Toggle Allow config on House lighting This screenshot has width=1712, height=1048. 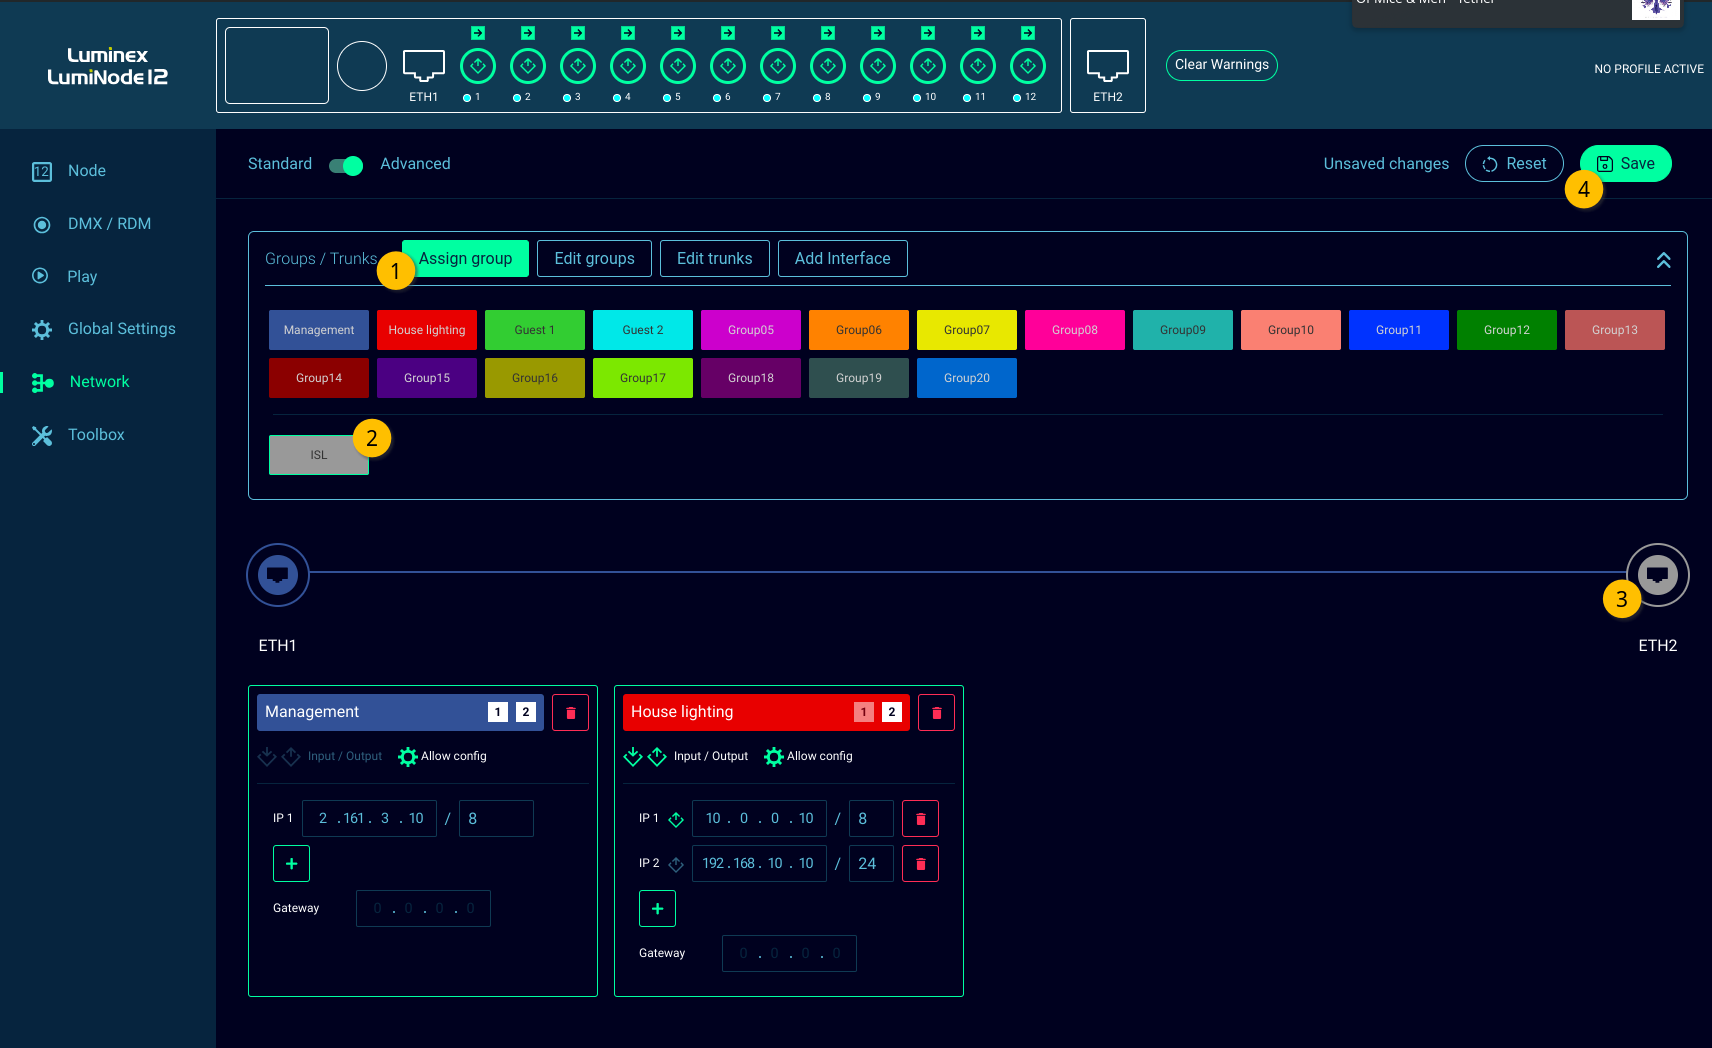coord(774,757)
